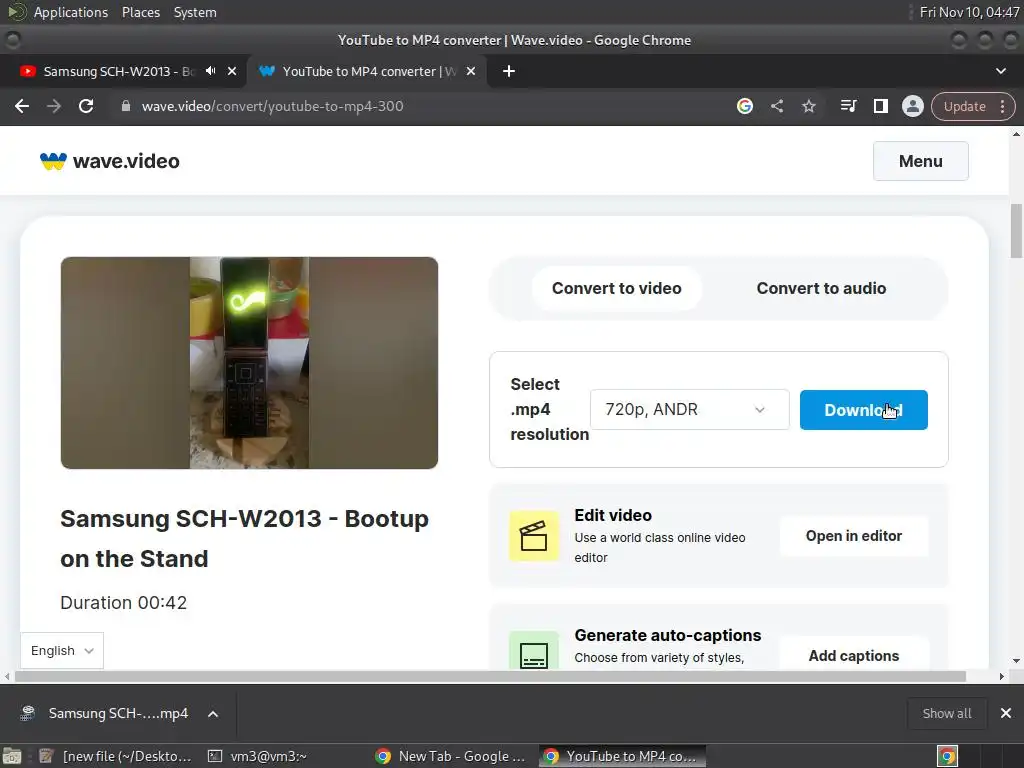Click the terminal icon in taskbar
Image resolution: width=1024 pixels, height=768 pixels.
tap(215, 756)
